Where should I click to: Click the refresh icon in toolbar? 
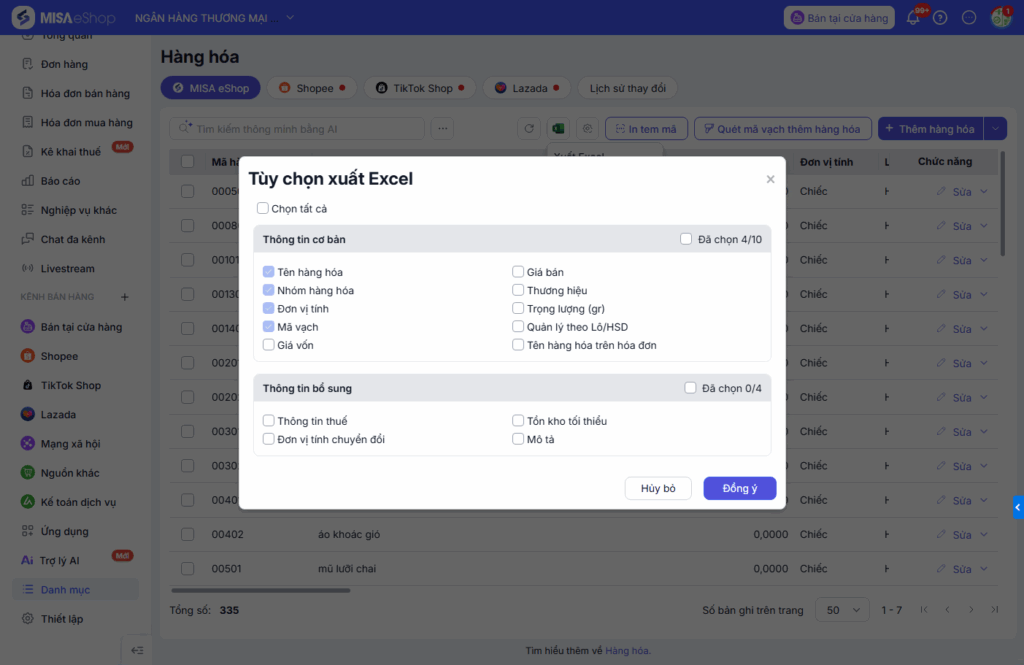(x=529, y=129)
